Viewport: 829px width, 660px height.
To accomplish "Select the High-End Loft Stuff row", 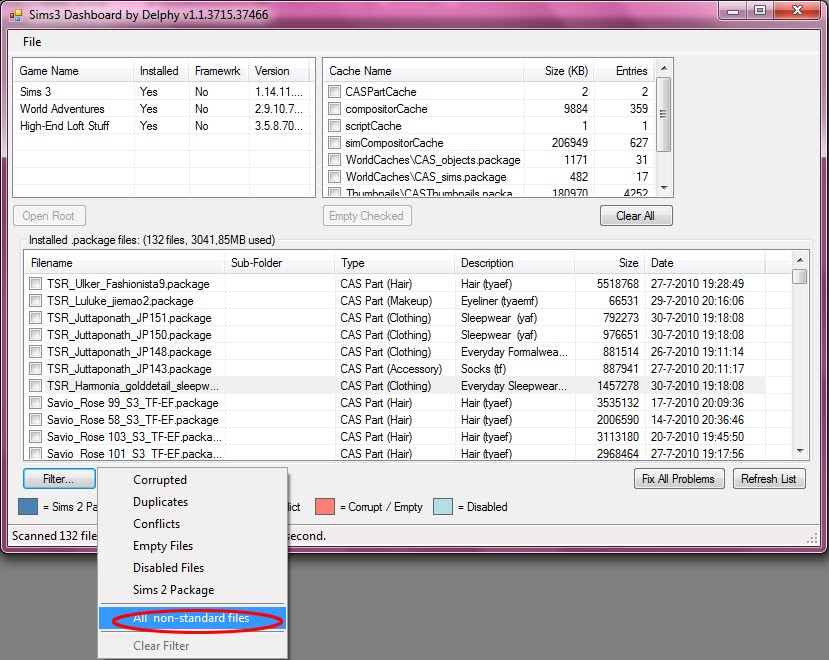I will tap(163, 125).
